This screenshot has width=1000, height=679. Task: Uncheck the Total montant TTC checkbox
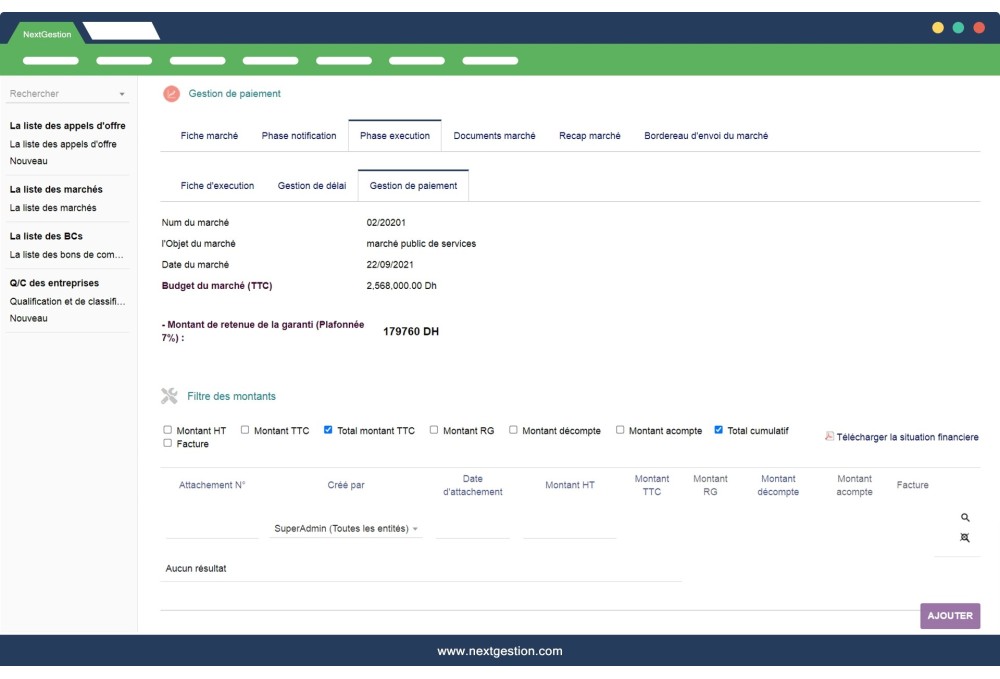329,431
